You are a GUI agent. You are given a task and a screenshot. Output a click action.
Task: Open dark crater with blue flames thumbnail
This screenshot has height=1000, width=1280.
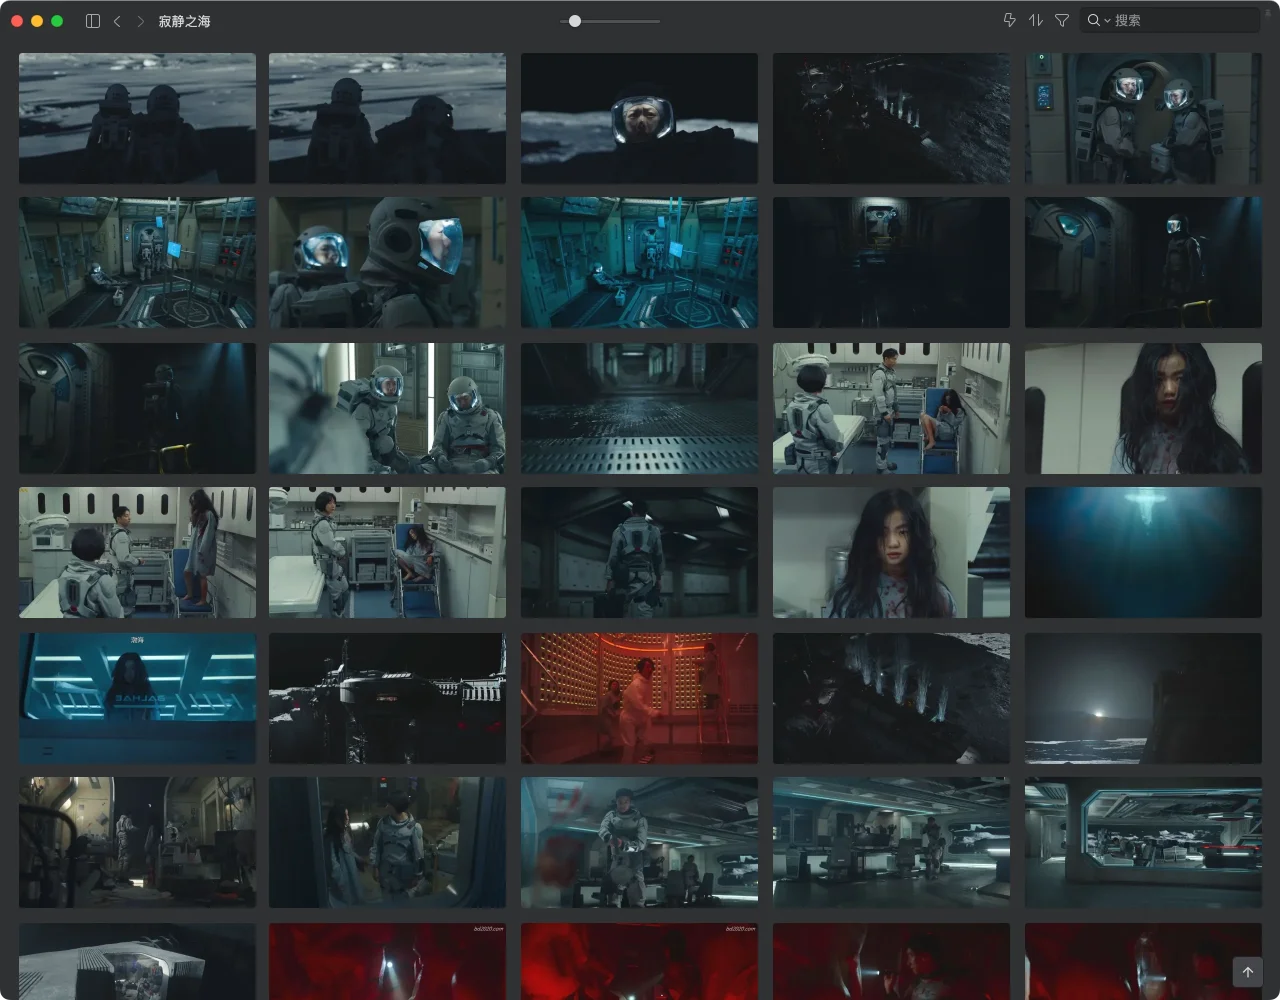(891, 698)
